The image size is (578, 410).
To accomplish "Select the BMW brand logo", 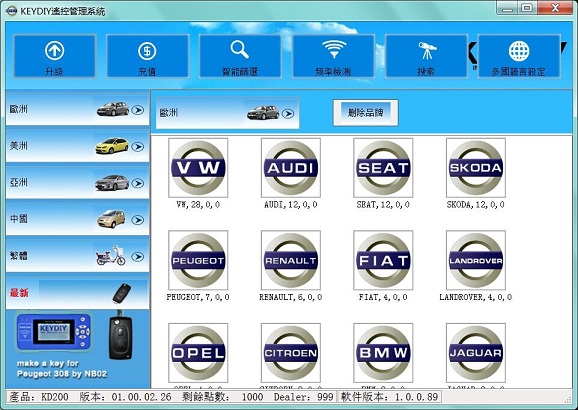I will pyautogui.click(x=383, y=353).
